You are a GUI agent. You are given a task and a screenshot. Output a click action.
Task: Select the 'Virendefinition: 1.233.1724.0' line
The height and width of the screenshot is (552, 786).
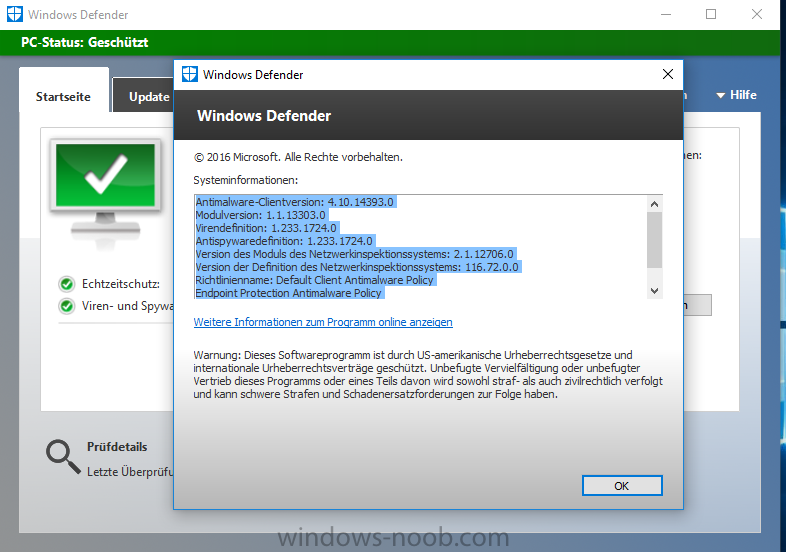click(266, 228)
